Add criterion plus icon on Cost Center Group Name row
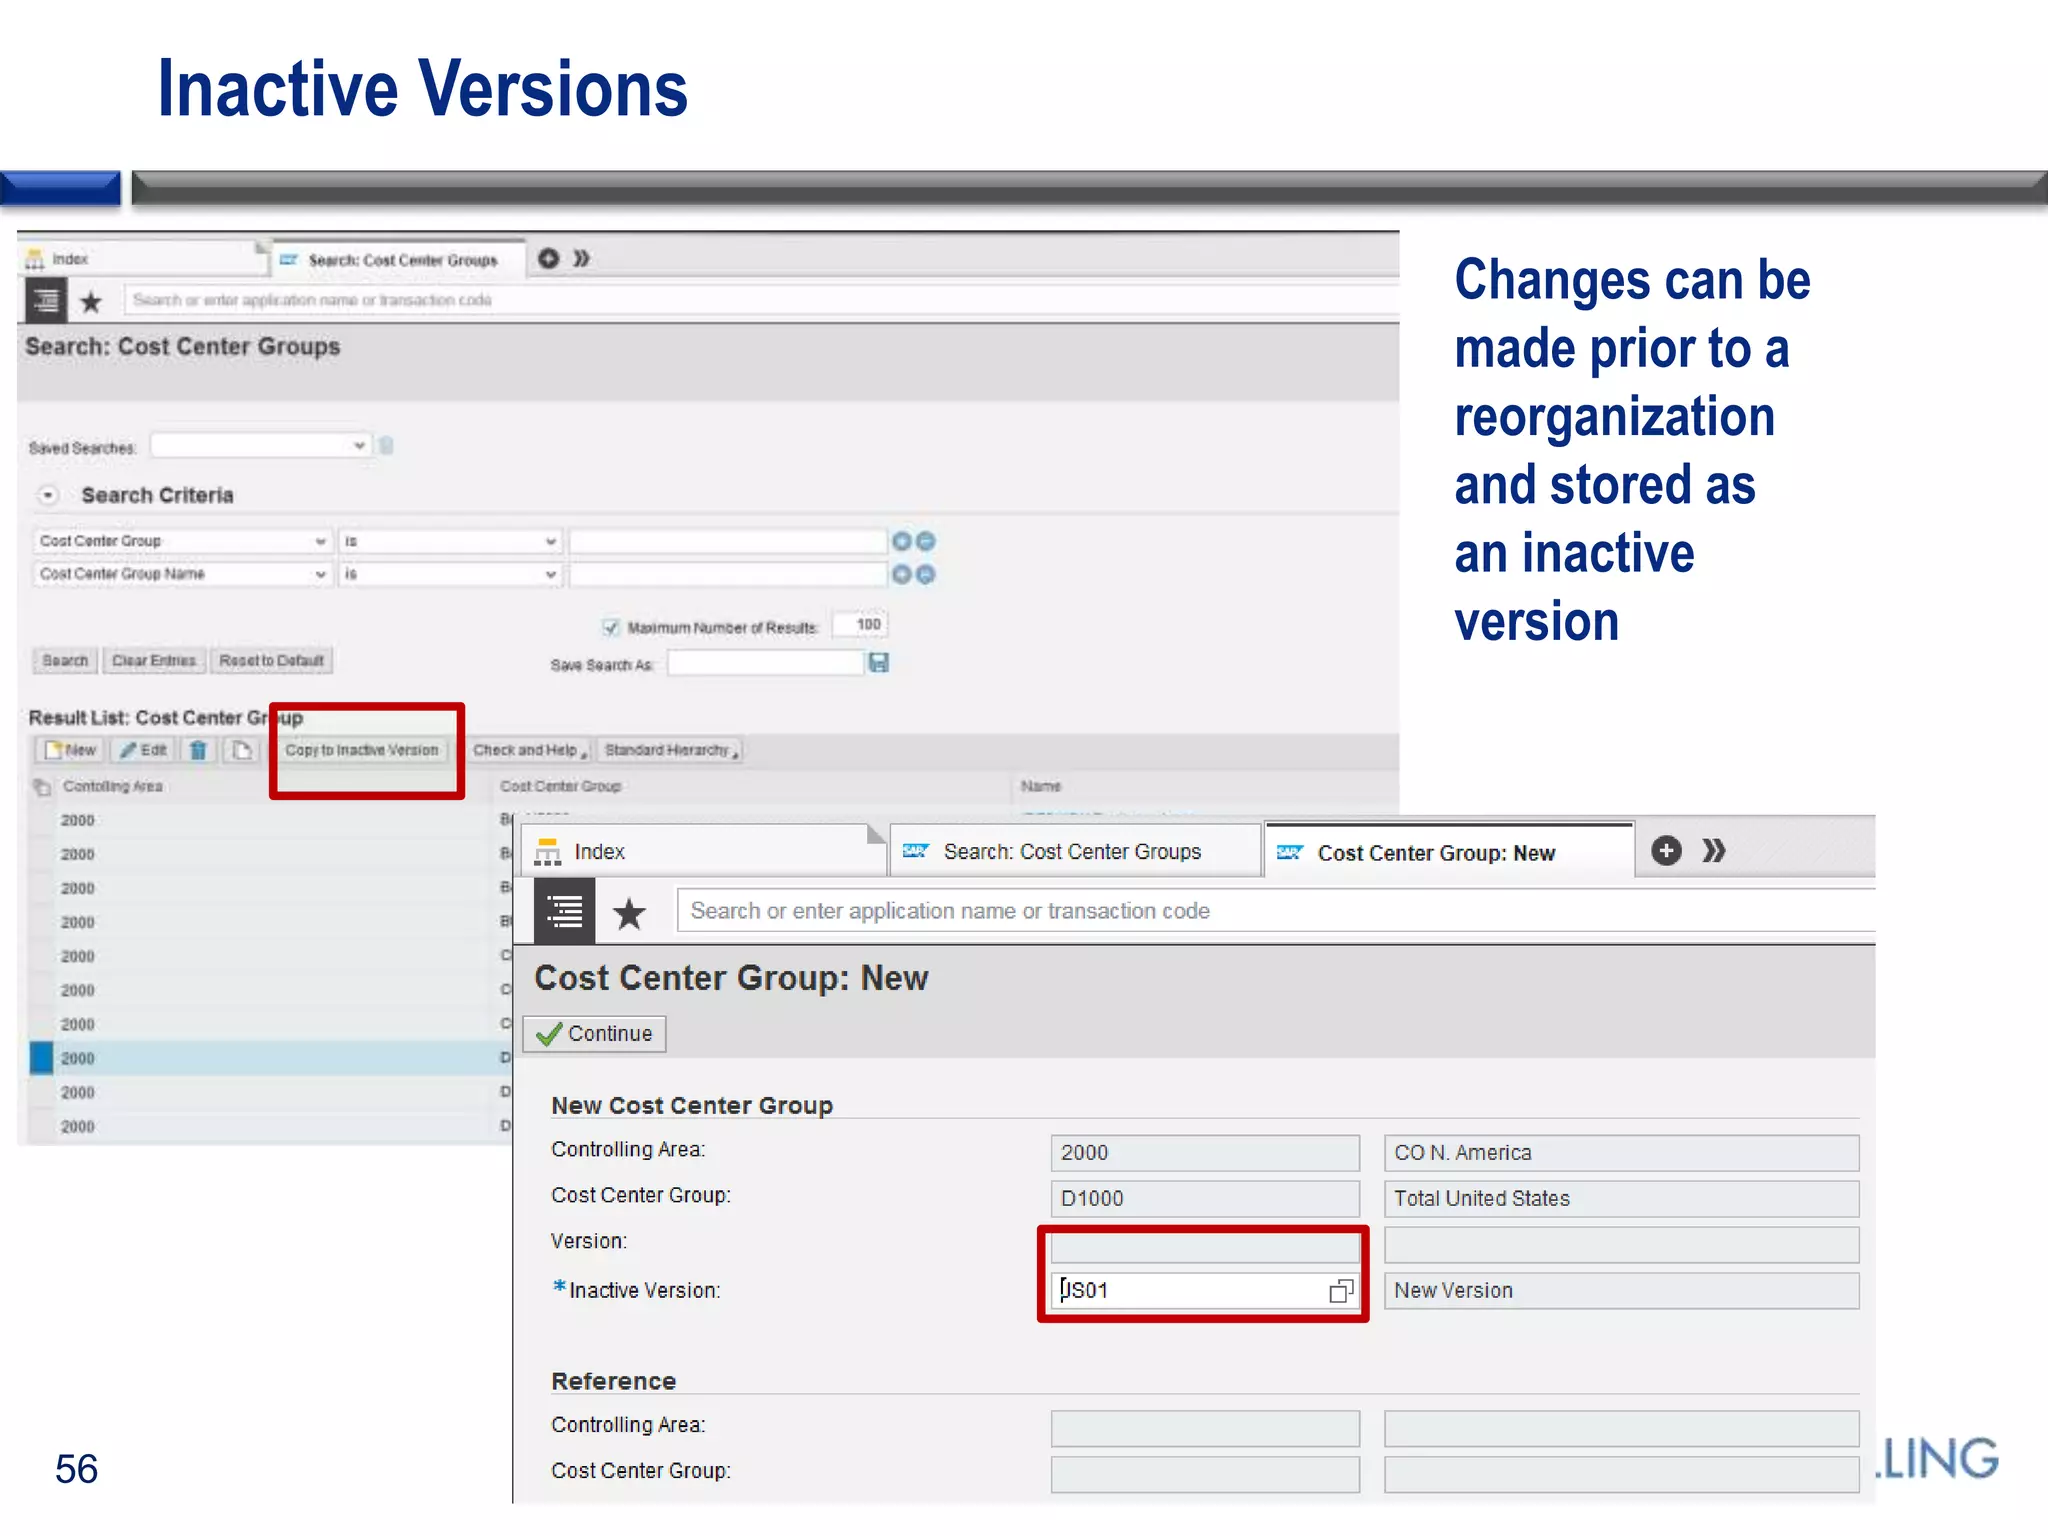Viewport: 2048px width, 1536px height. coord(901,574)
